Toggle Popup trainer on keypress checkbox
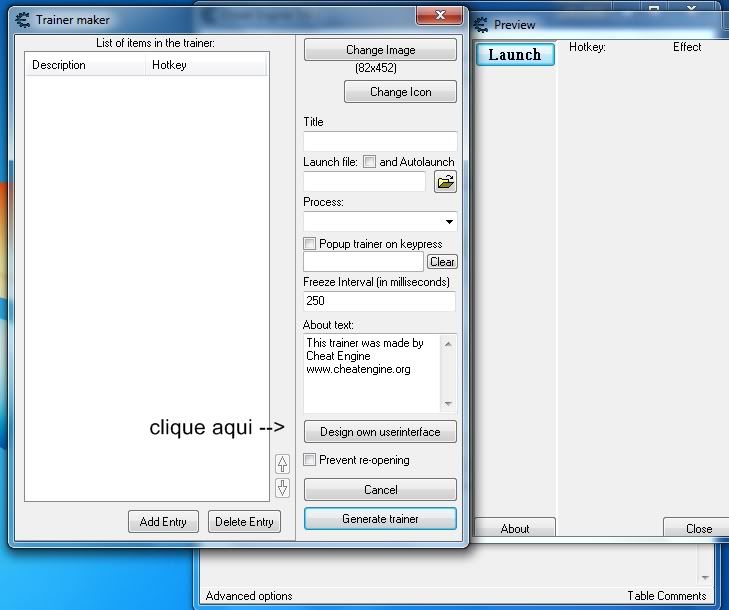The width and height of the screenshot is (729, 610). 310,243
